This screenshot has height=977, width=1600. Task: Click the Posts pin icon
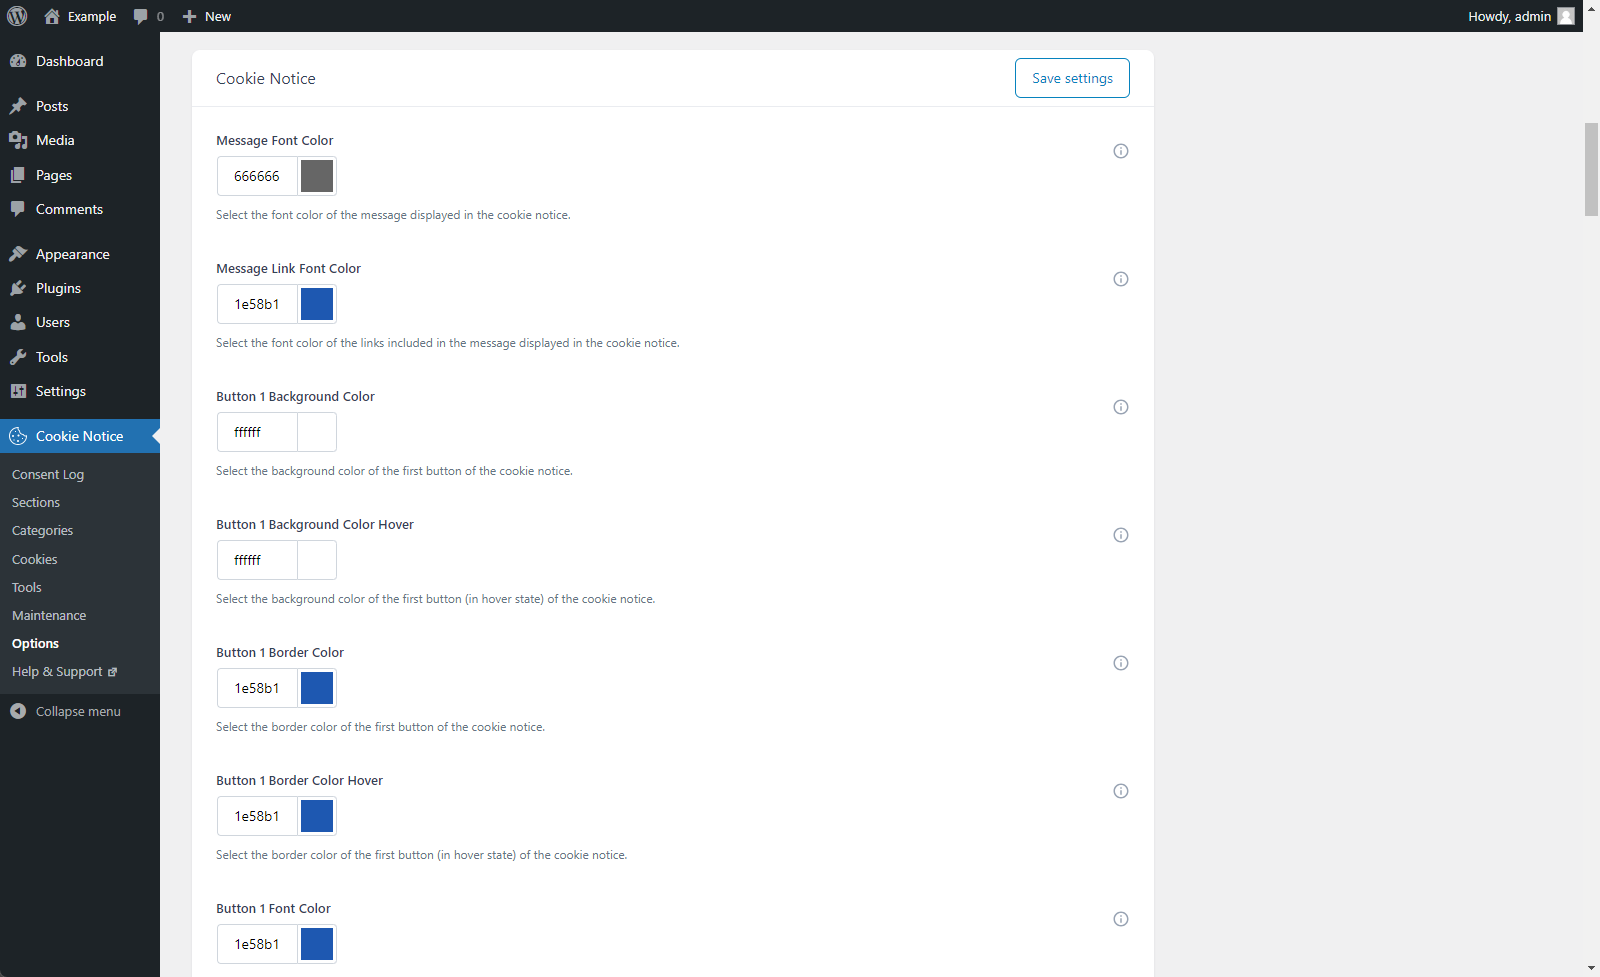coord(18,106)
